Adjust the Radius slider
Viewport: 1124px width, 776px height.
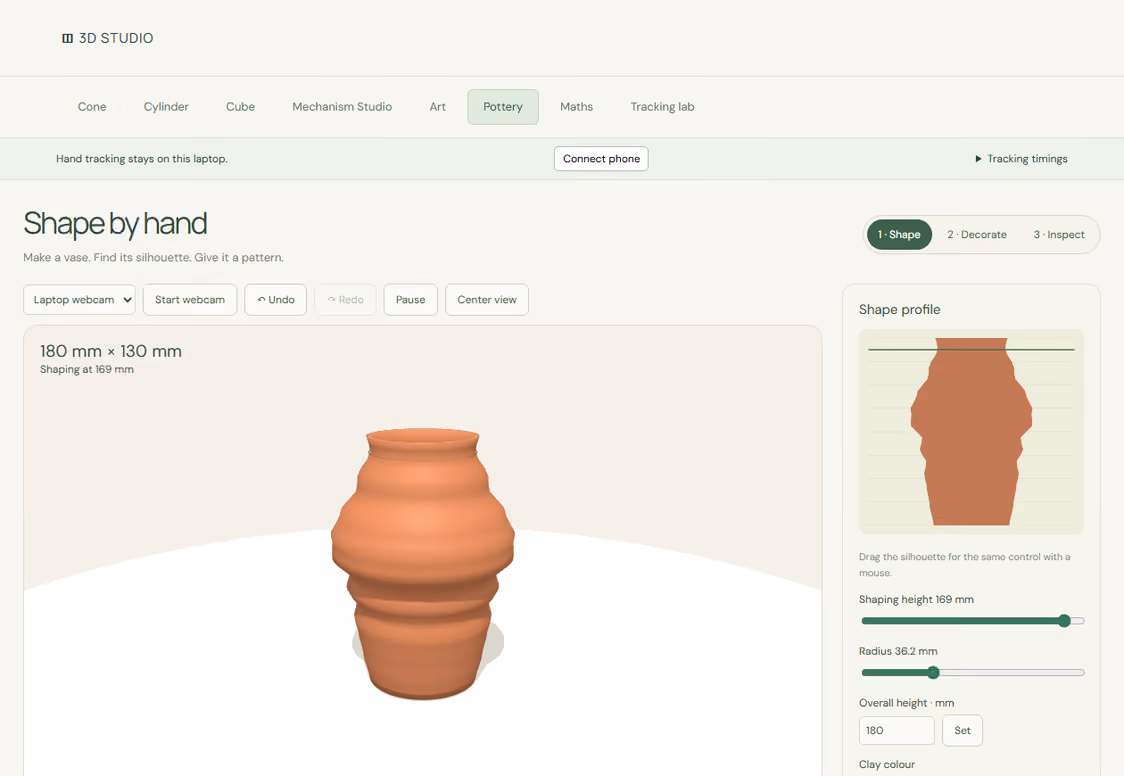973,672
